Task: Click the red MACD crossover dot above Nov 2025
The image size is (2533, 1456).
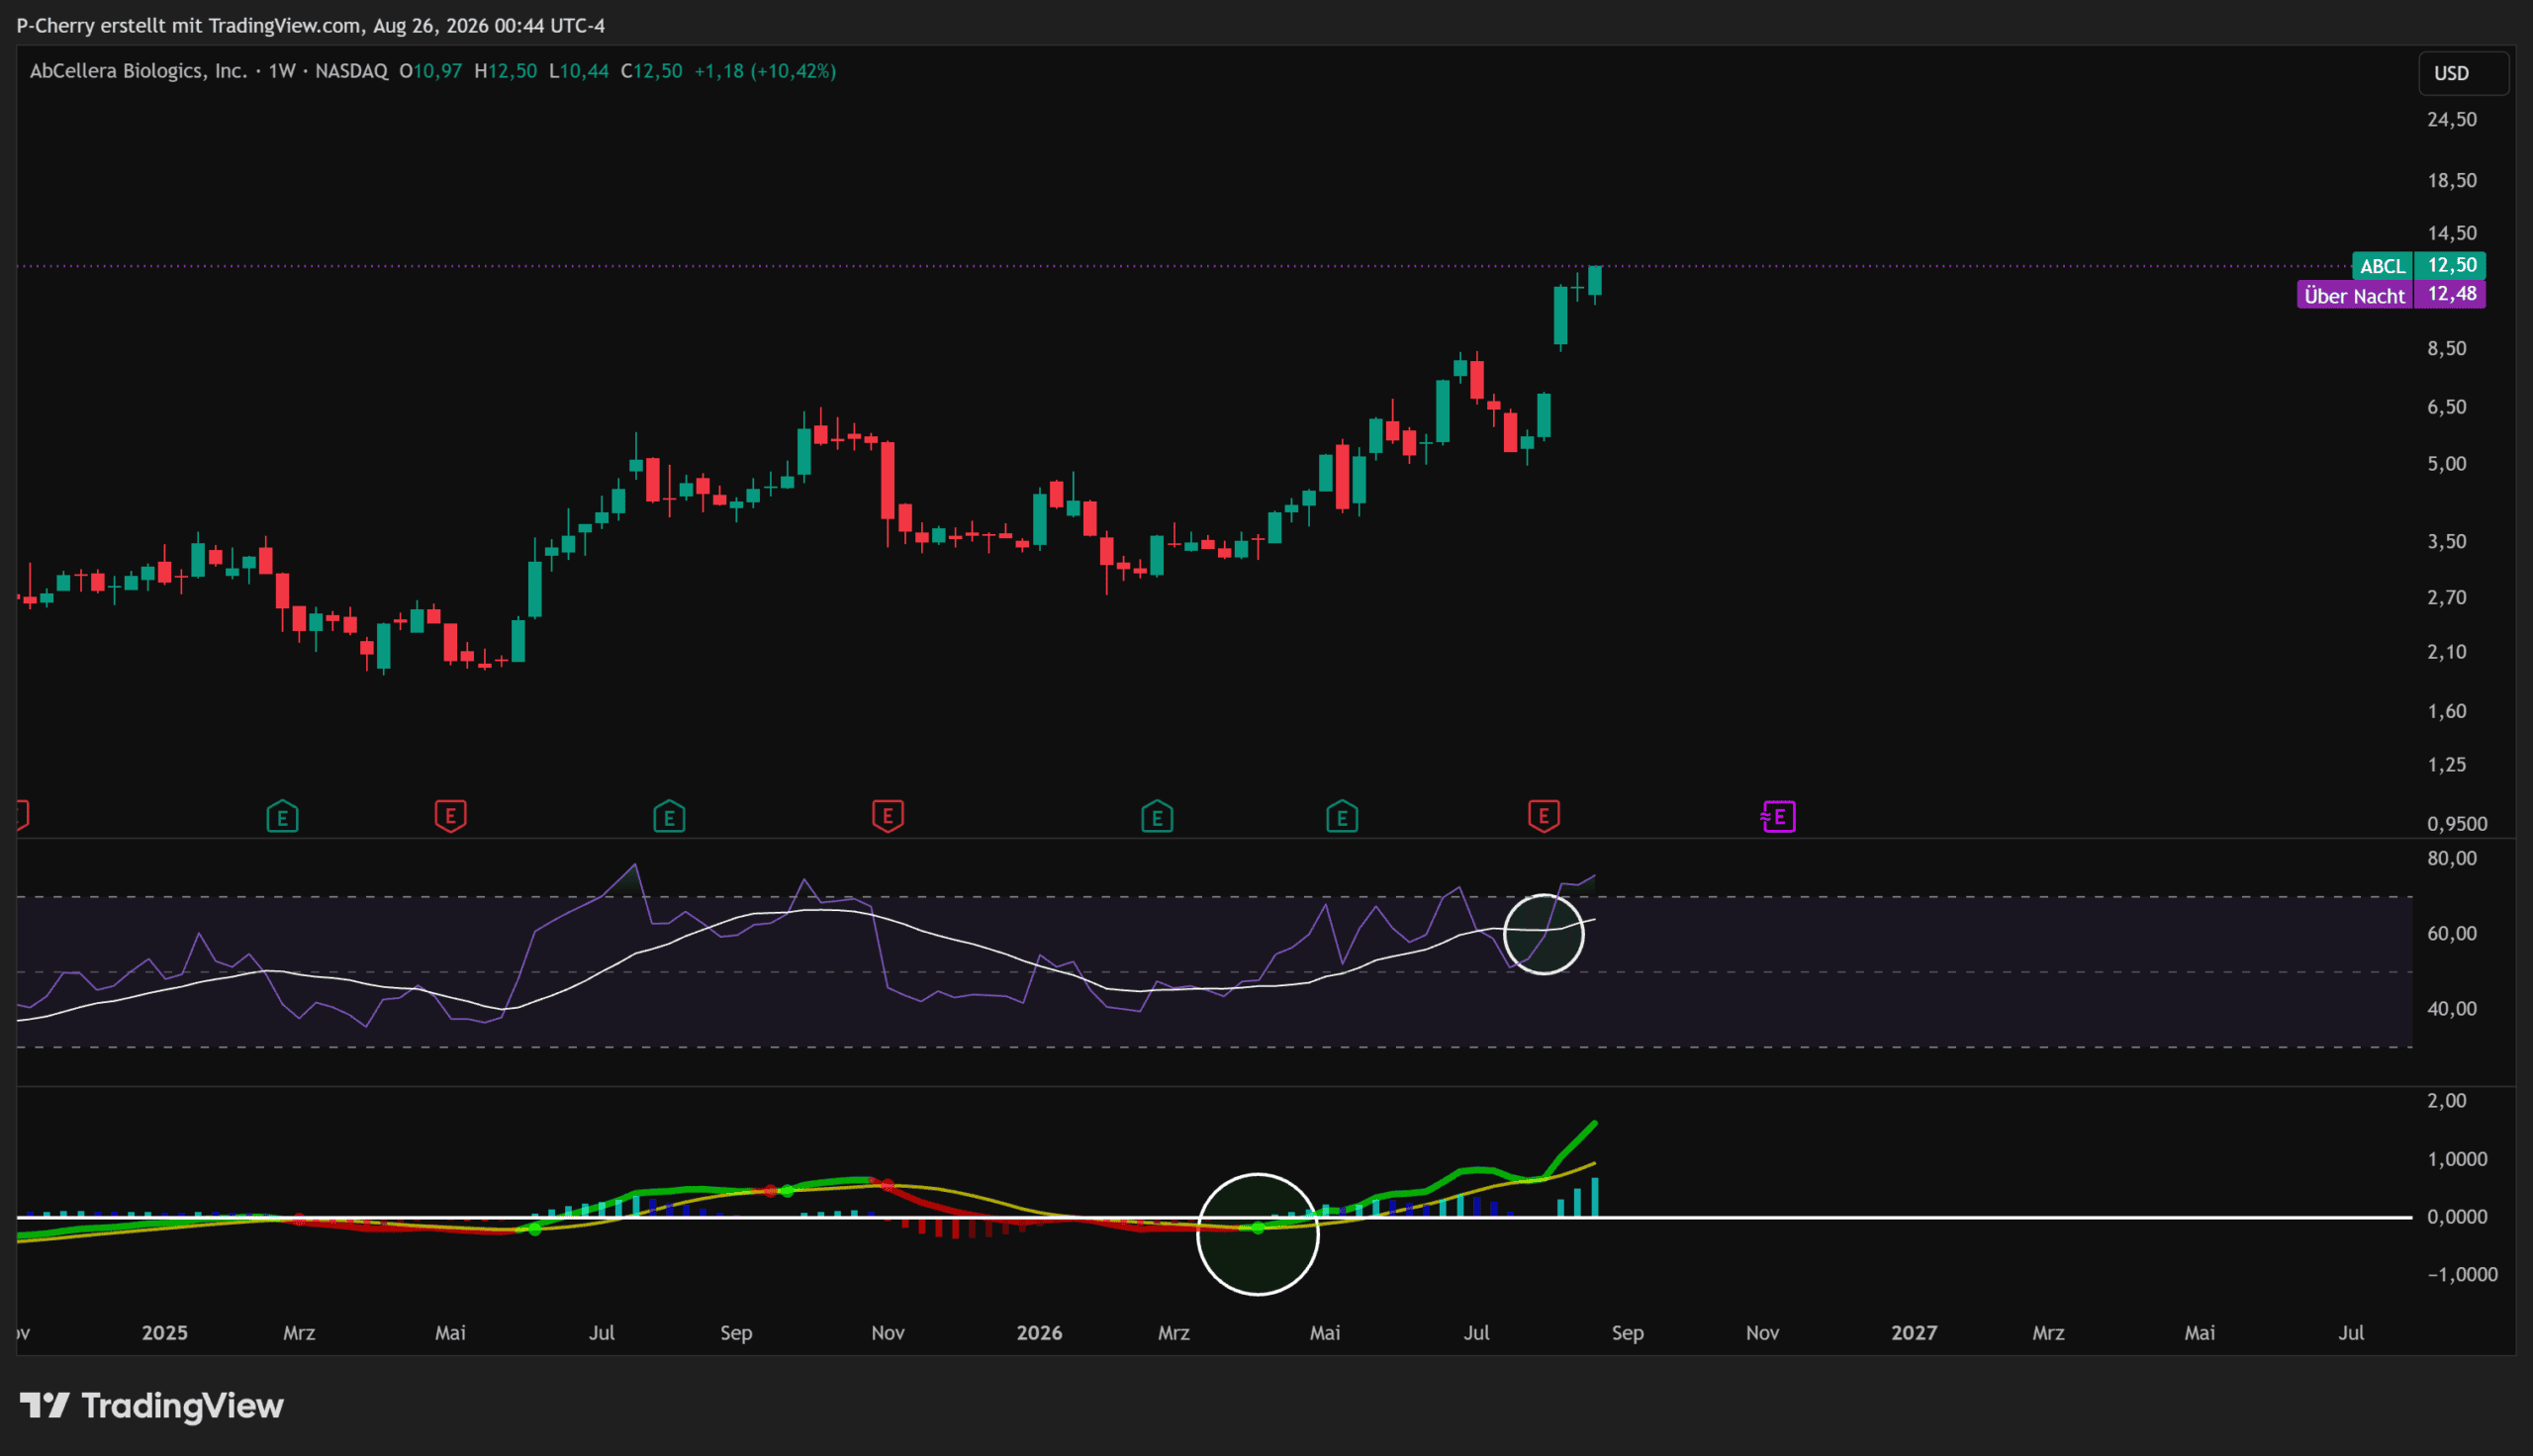Action: click(x=887, y=1185)
